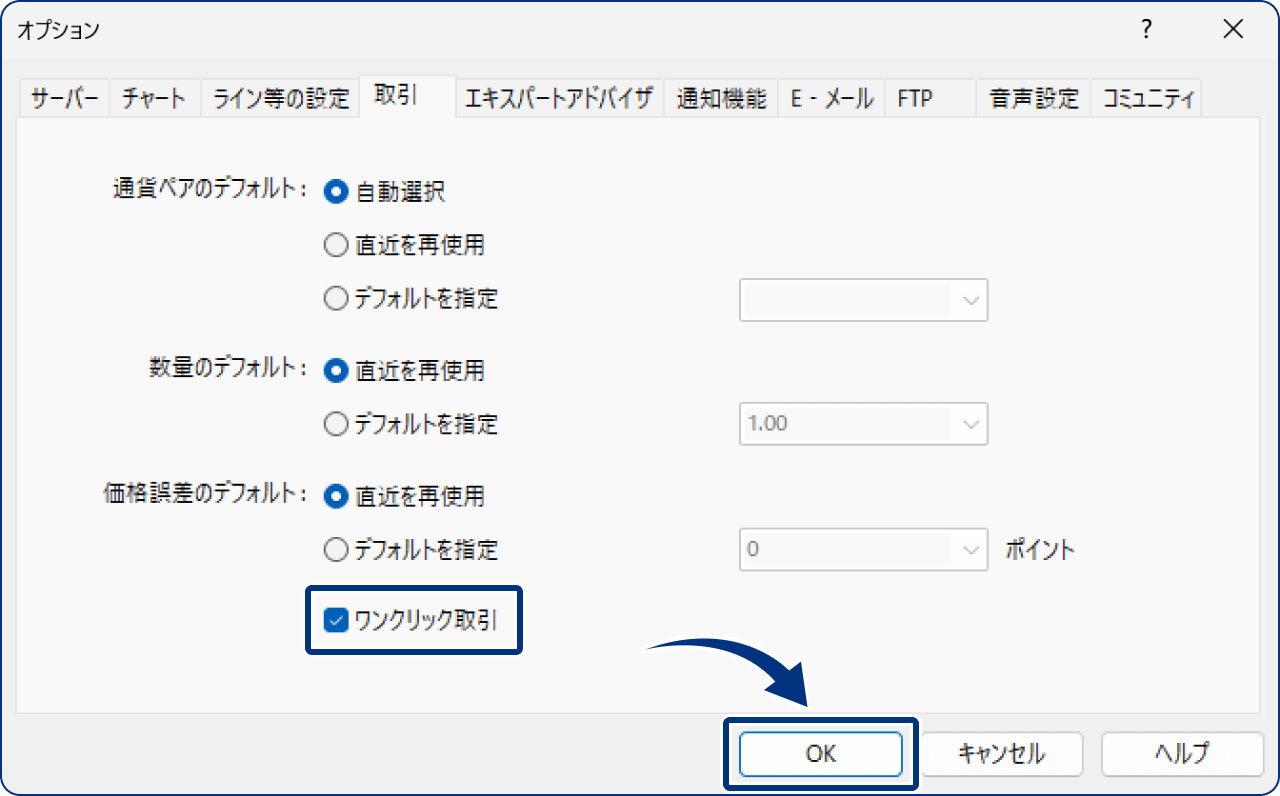Screen dimensions: 1280x796
Task: Switch to the FTP tab
Action: point(915,97)
